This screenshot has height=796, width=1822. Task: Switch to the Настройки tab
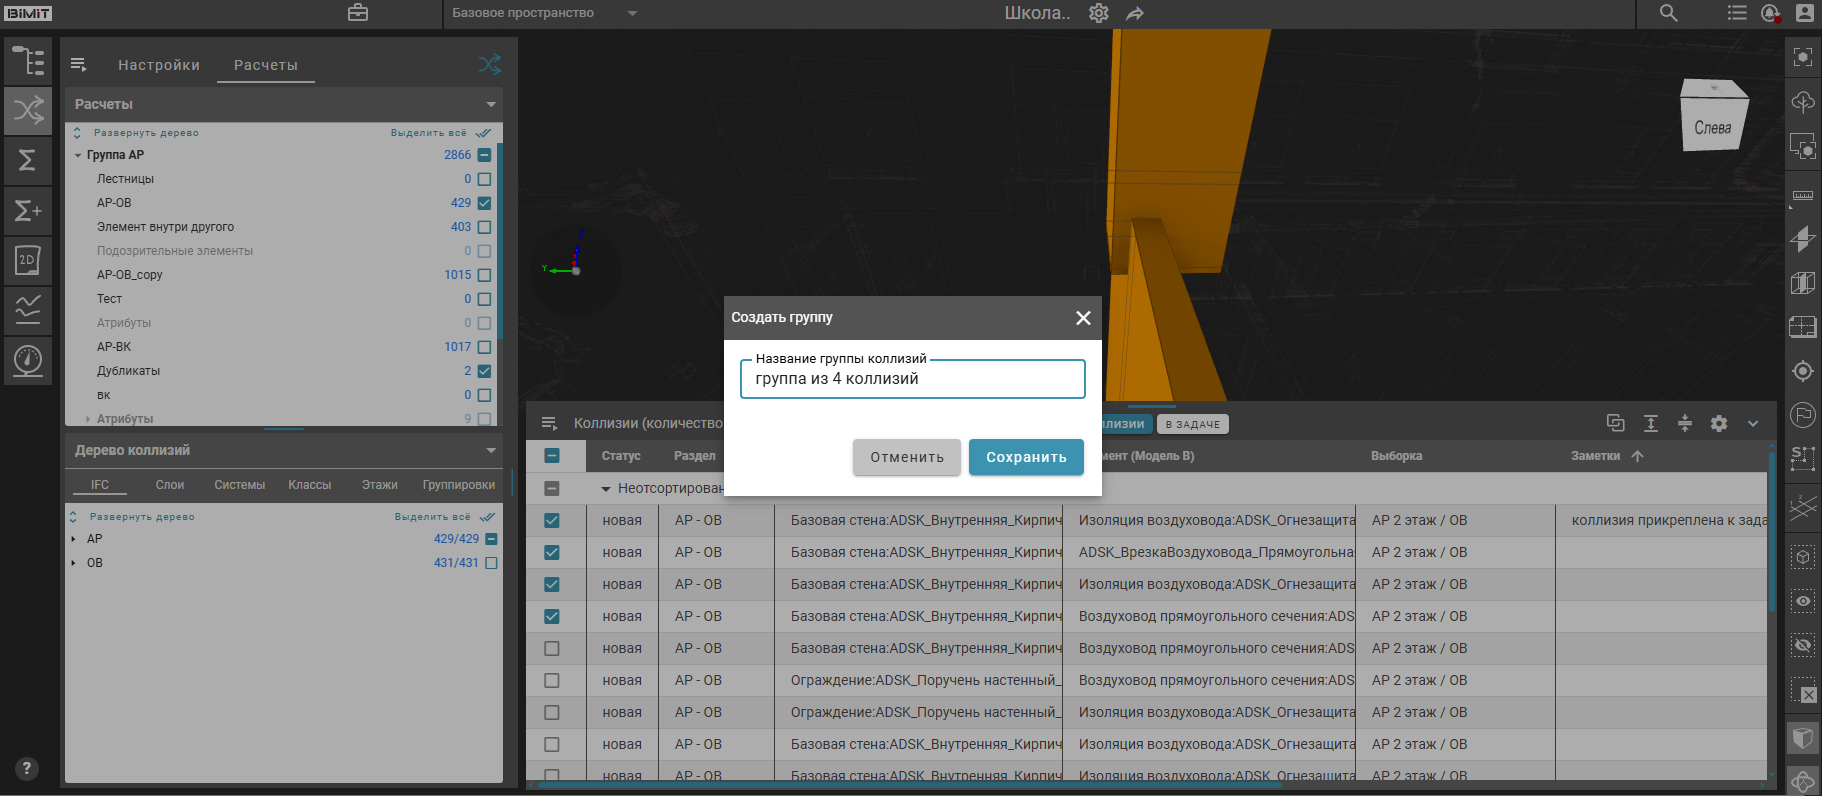point(159,65)
